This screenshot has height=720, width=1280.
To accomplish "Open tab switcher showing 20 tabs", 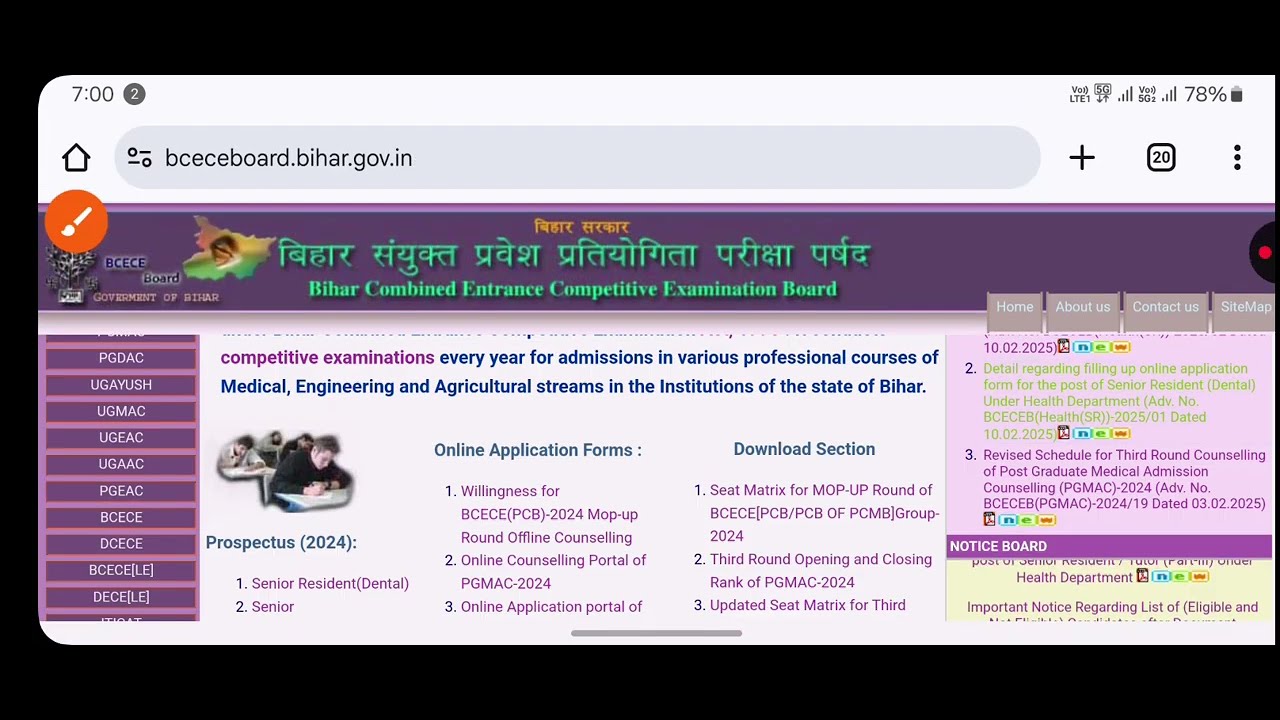I will point(1161,158).
